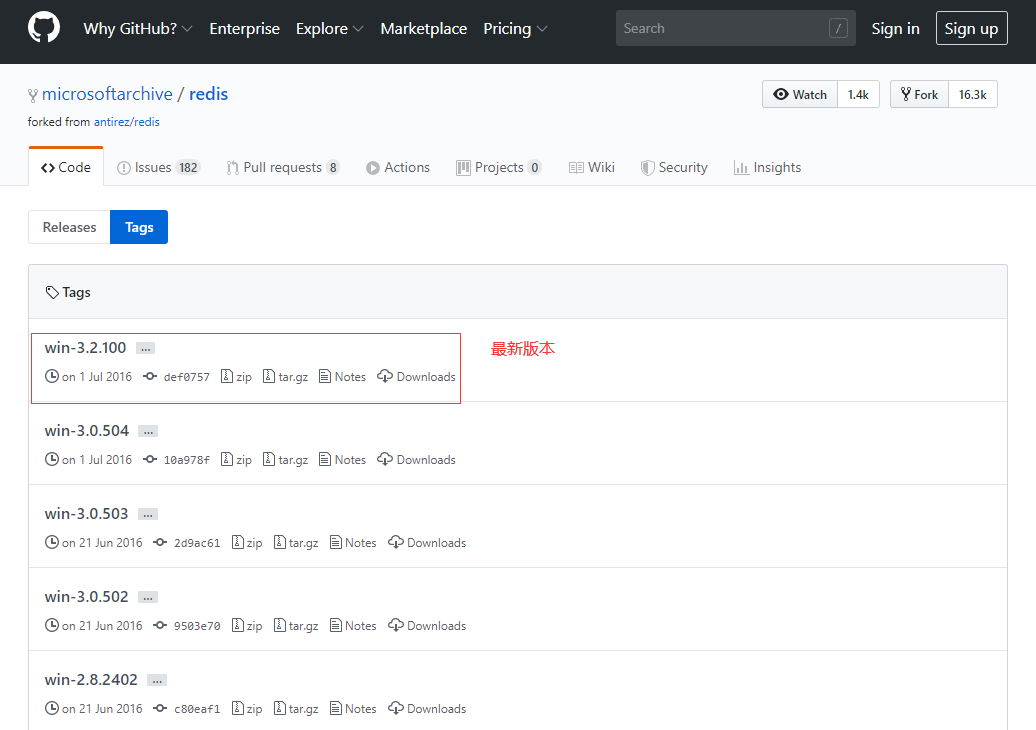The width and height of the screenshot is (1036, 730).
Task: Switch to the Wiki tab
Action: coord(592,167)
